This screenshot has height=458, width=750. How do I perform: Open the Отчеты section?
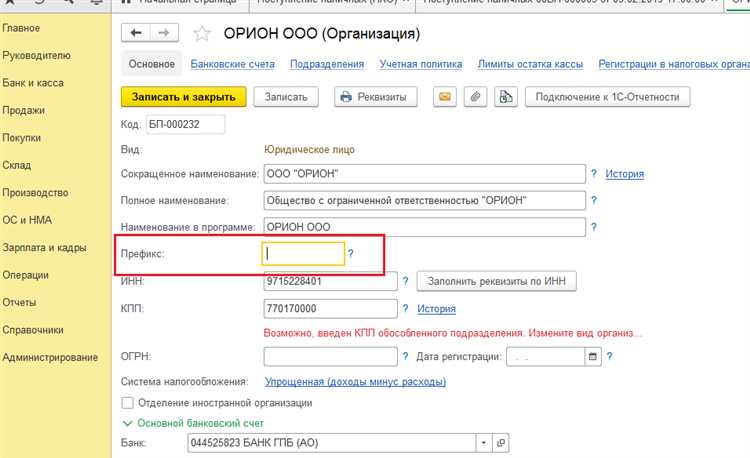tap(19, 303)
